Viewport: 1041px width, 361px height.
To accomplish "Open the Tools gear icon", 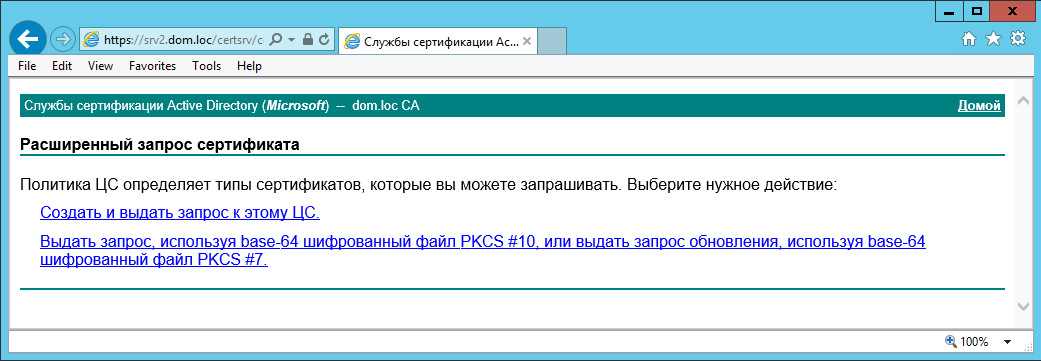I will point(1017,39).
